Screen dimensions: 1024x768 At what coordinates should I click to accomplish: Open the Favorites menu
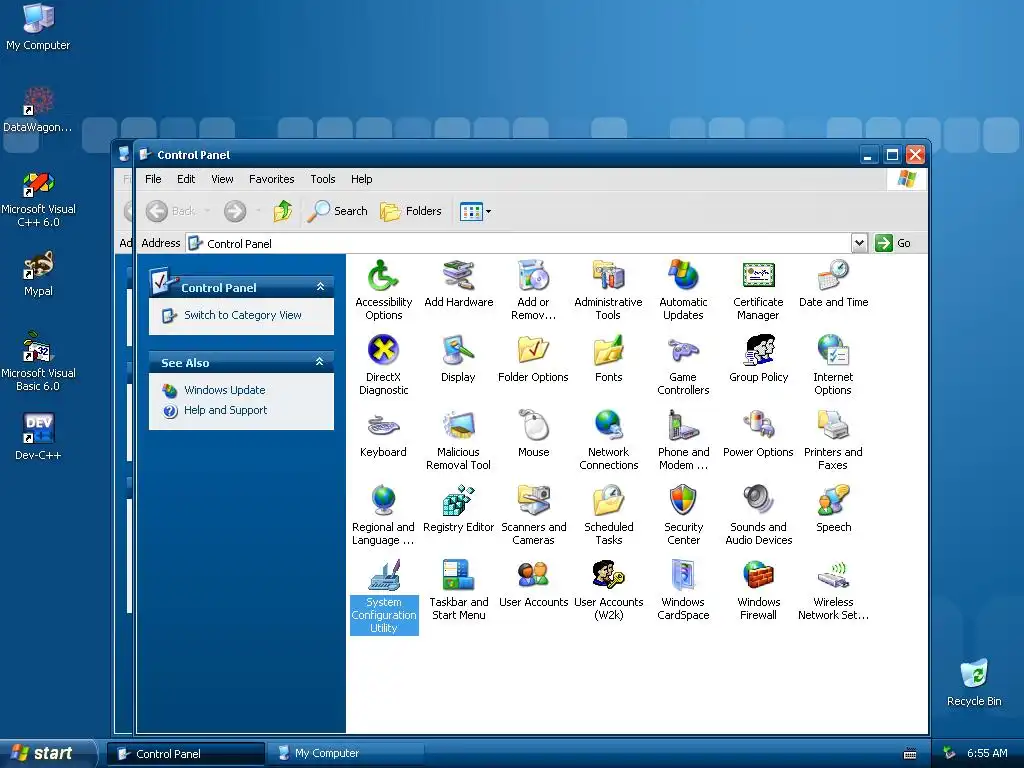click(272, 179)
